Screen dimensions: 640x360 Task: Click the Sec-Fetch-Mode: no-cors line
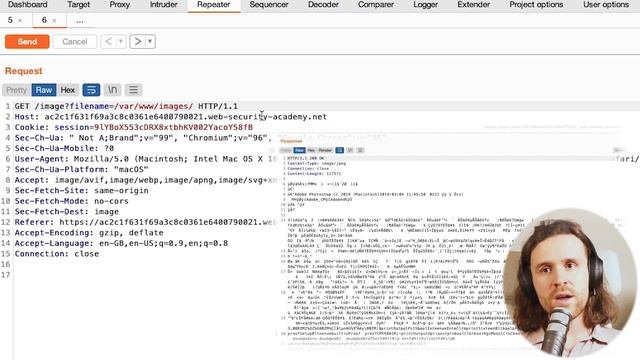[72, 202]
